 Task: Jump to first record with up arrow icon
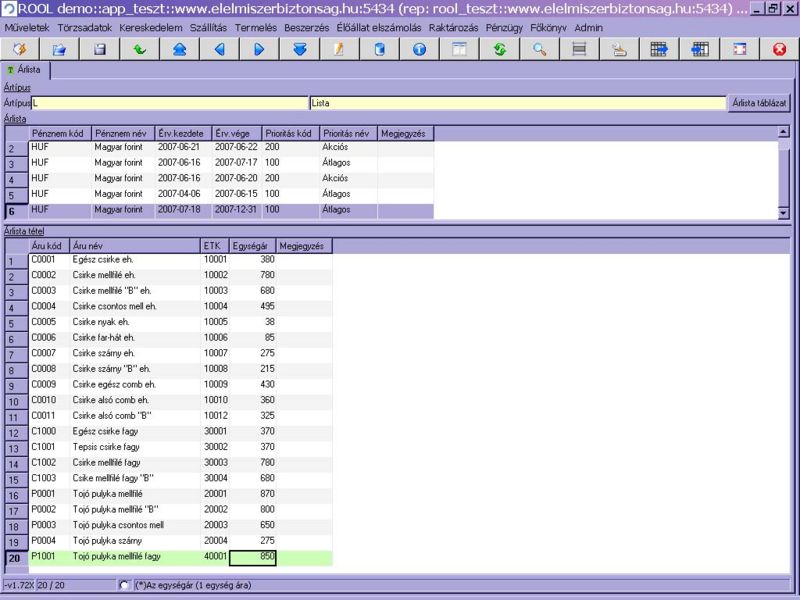(x=179, y=49)
